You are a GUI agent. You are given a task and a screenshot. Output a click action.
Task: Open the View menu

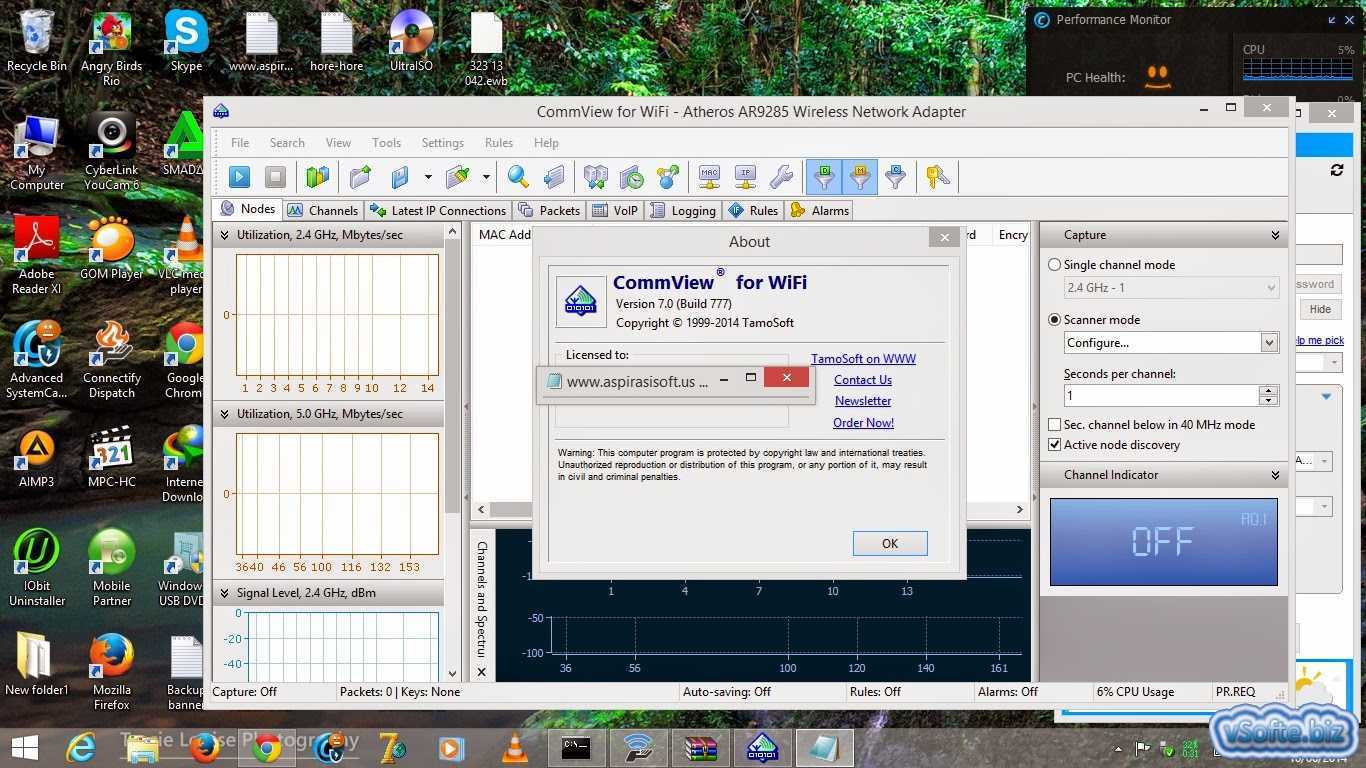(x=338, y=143)
